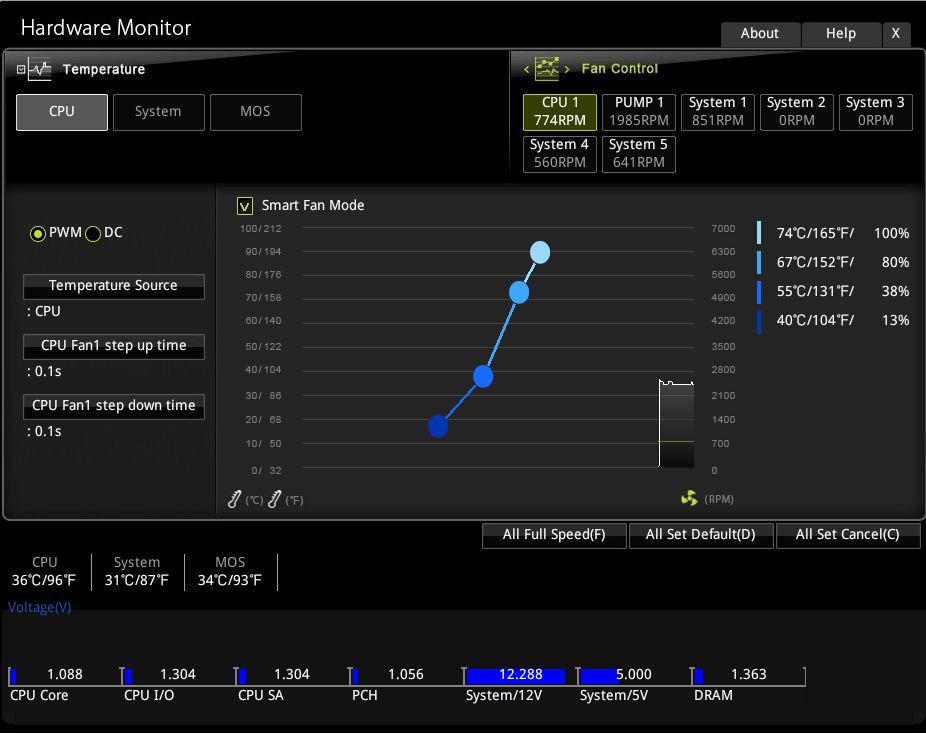Click the Celsius thermometer icon
The height and width of the screenshot is (734, 926).
235,498
